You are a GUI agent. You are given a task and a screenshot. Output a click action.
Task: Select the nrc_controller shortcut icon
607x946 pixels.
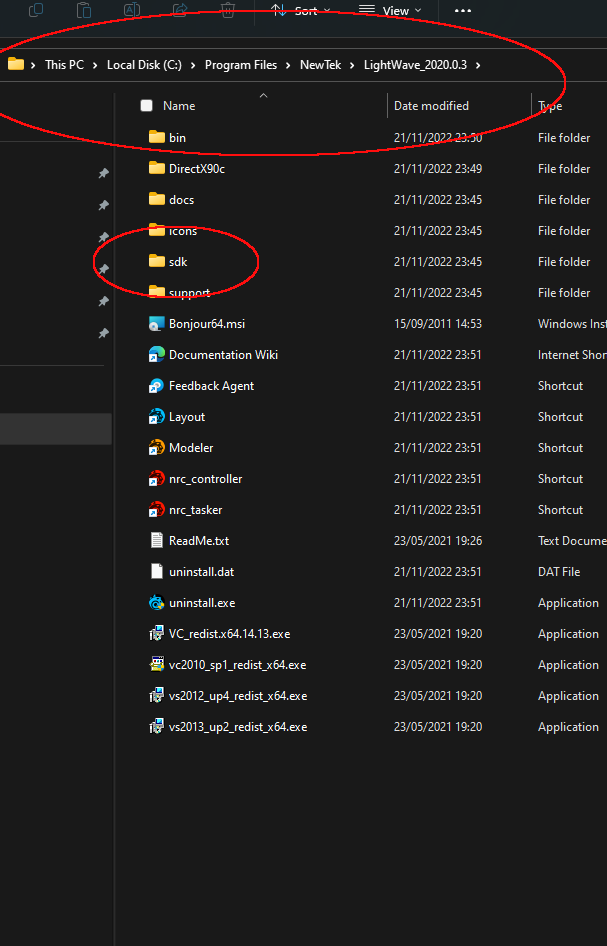tap(157, 478)
